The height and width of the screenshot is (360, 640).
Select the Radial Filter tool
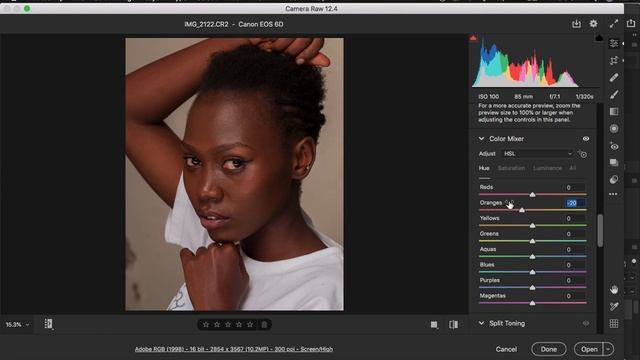point(613,129)
